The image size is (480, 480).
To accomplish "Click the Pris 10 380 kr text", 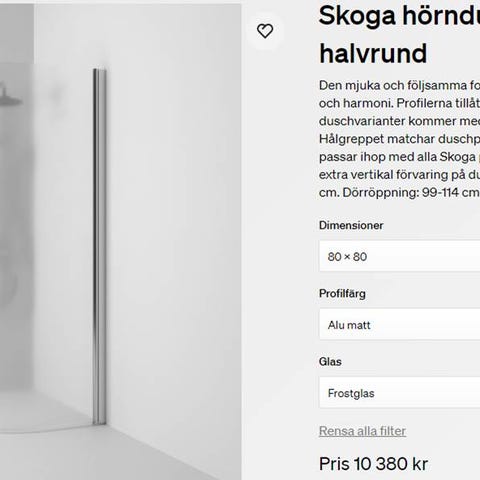I will tap(373, 464).
